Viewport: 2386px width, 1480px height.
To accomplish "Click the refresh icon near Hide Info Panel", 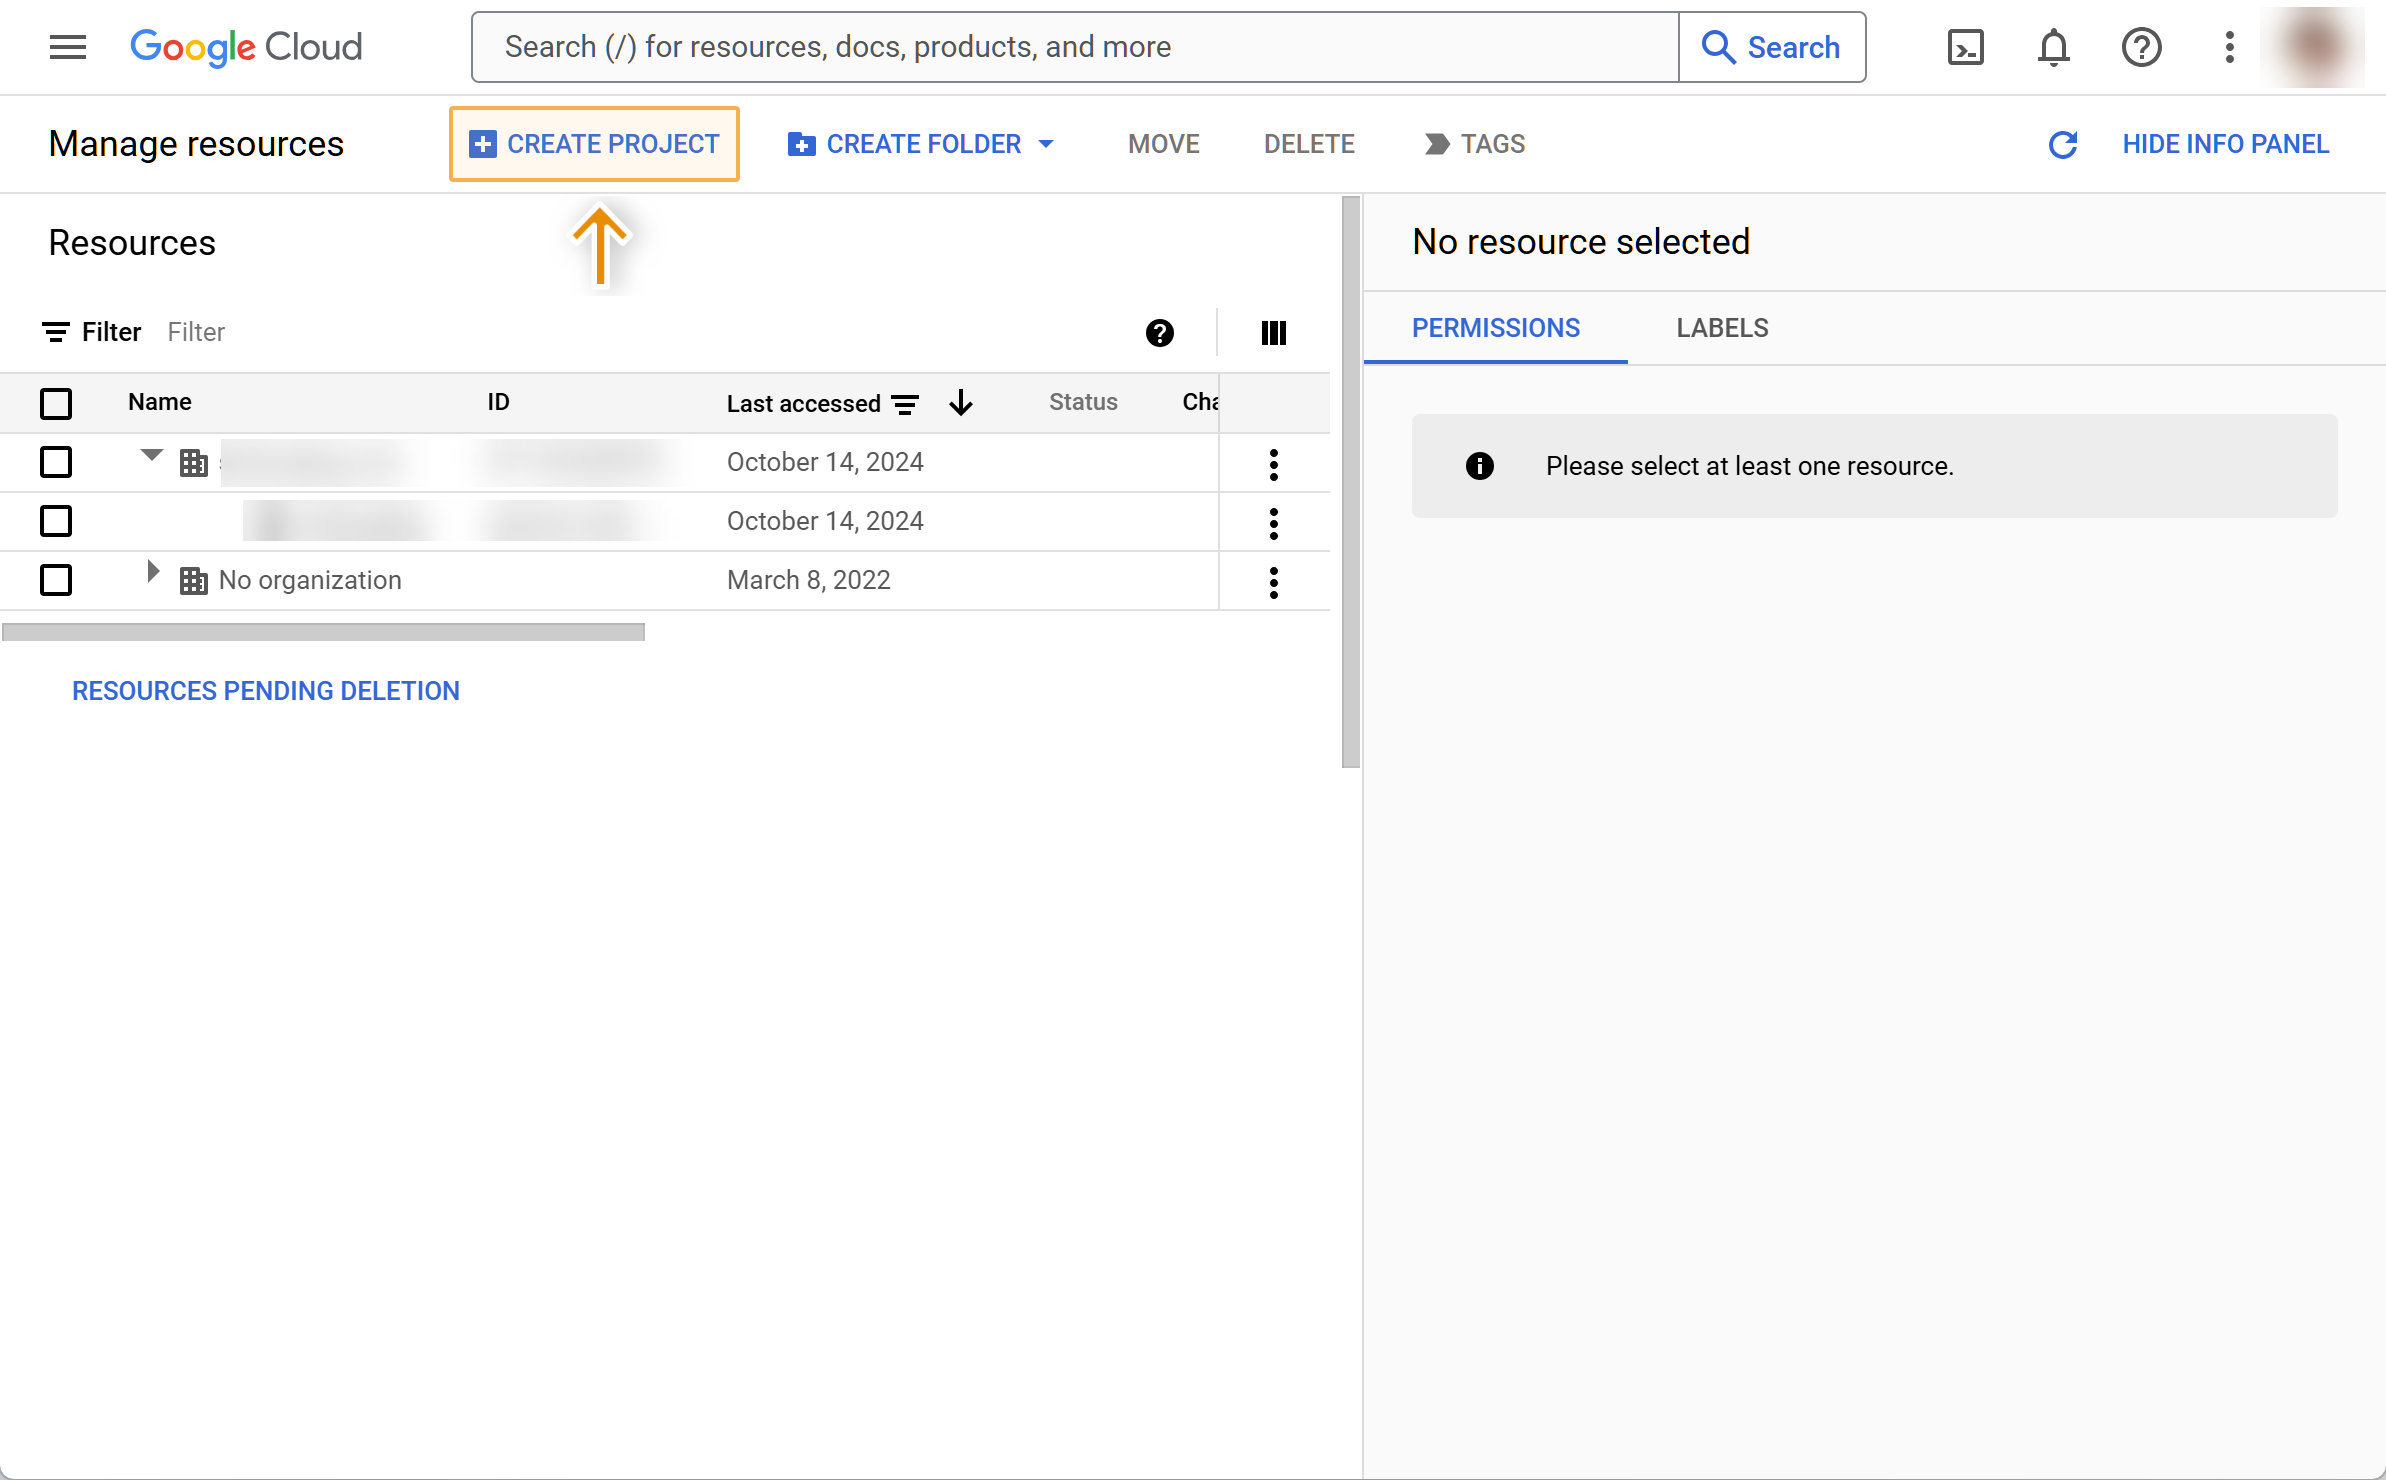I will point(2063,145).
